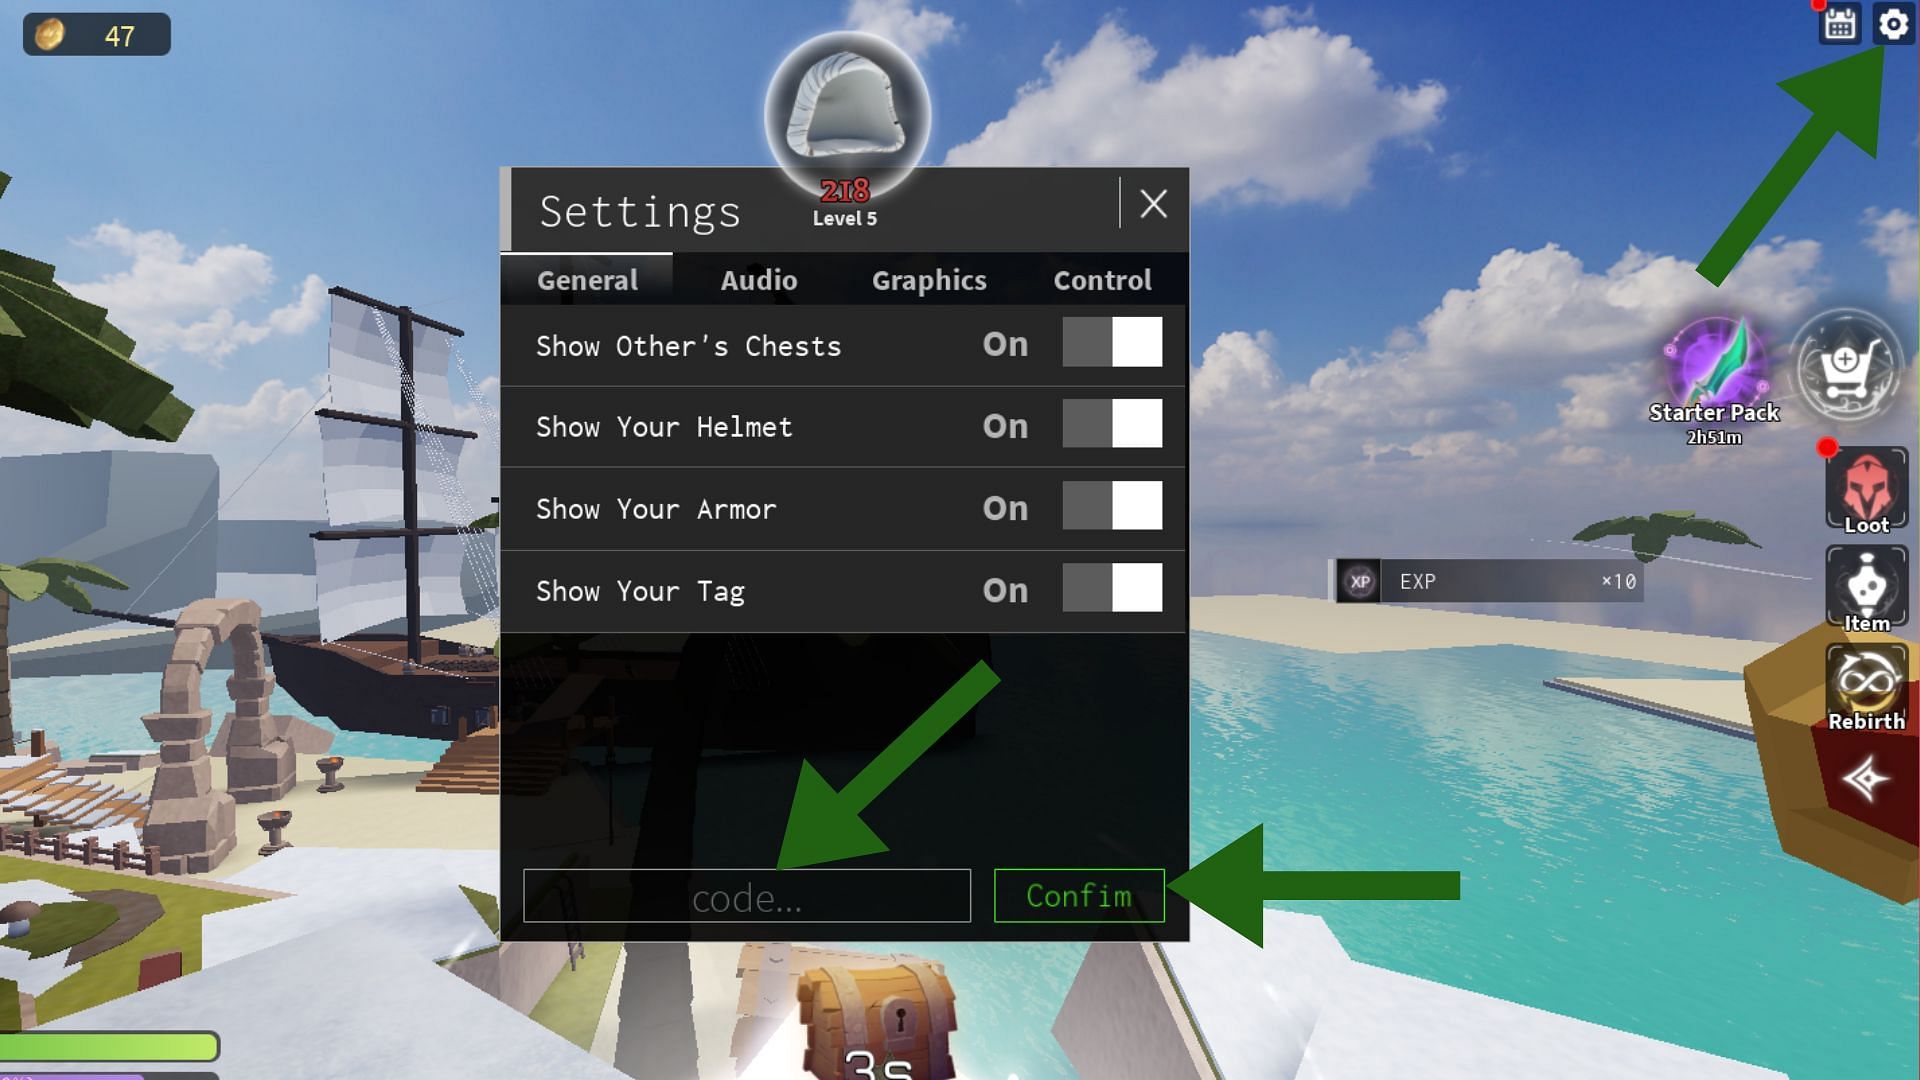
Task: Select the General settings tab
Action: tap(587, 280)
